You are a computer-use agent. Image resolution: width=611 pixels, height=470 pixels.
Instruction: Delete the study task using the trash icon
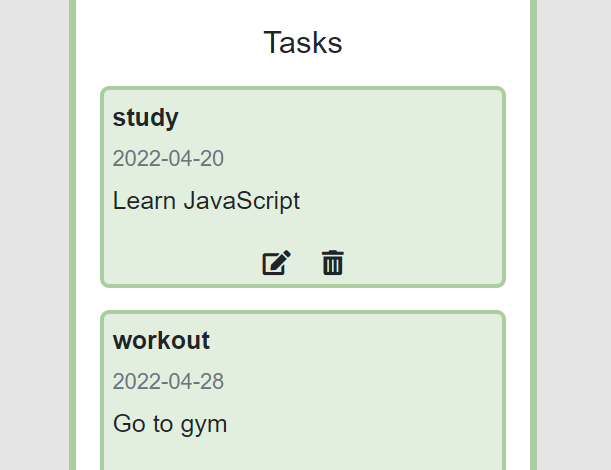coord(333,263)
